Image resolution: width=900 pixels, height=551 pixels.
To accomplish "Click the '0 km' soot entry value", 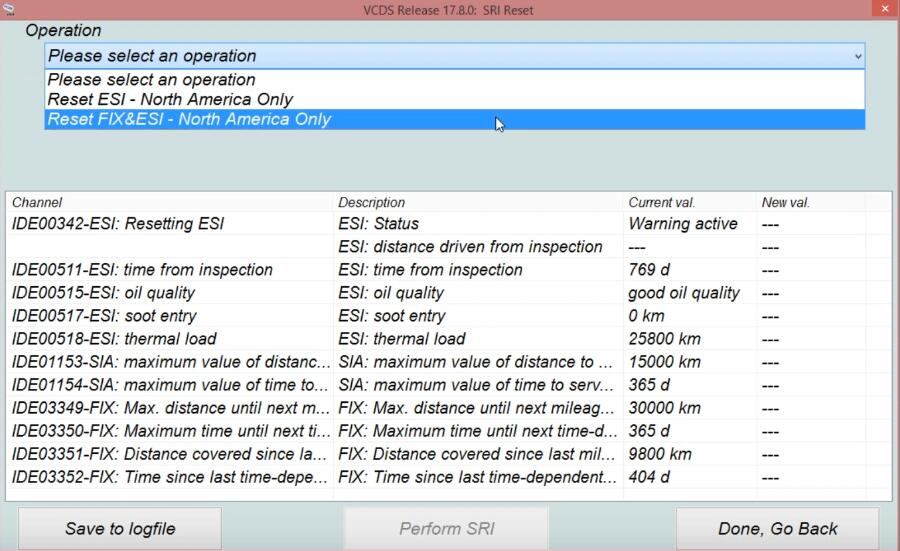I will [646, 316].
